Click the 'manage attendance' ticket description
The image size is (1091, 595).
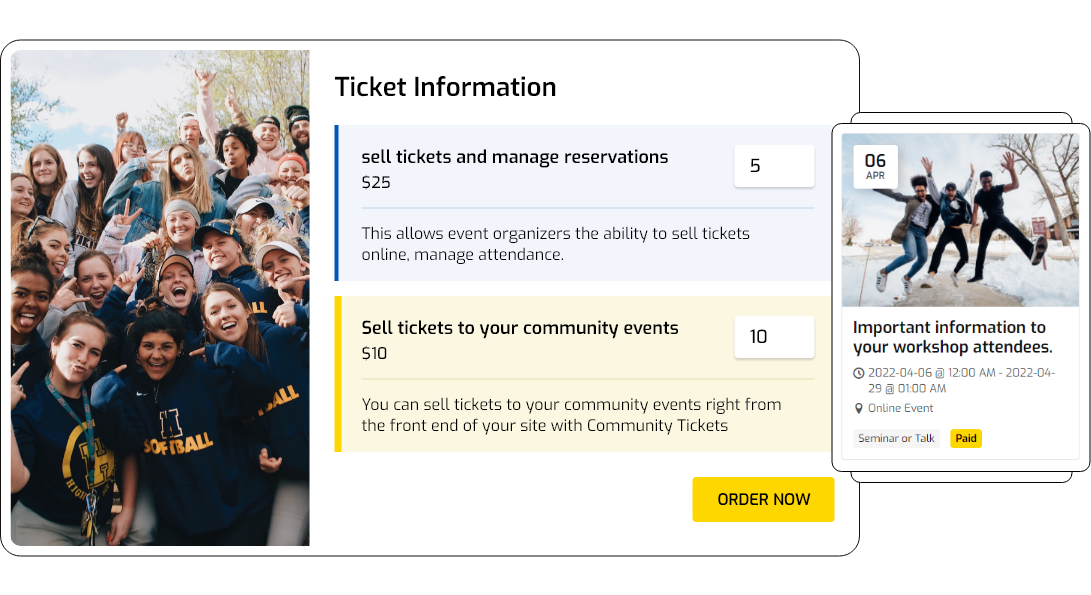(555, 244)
